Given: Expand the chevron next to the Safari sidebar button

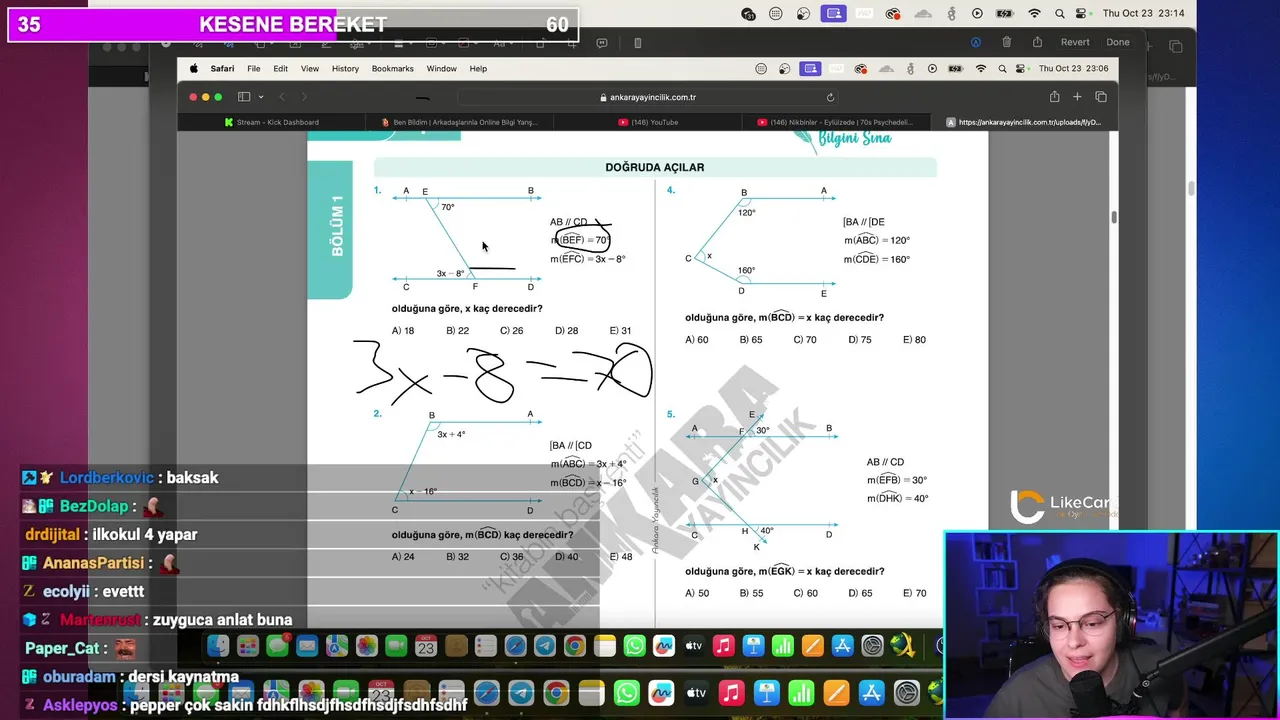Looking at the screenshot, I should point(261,97).
